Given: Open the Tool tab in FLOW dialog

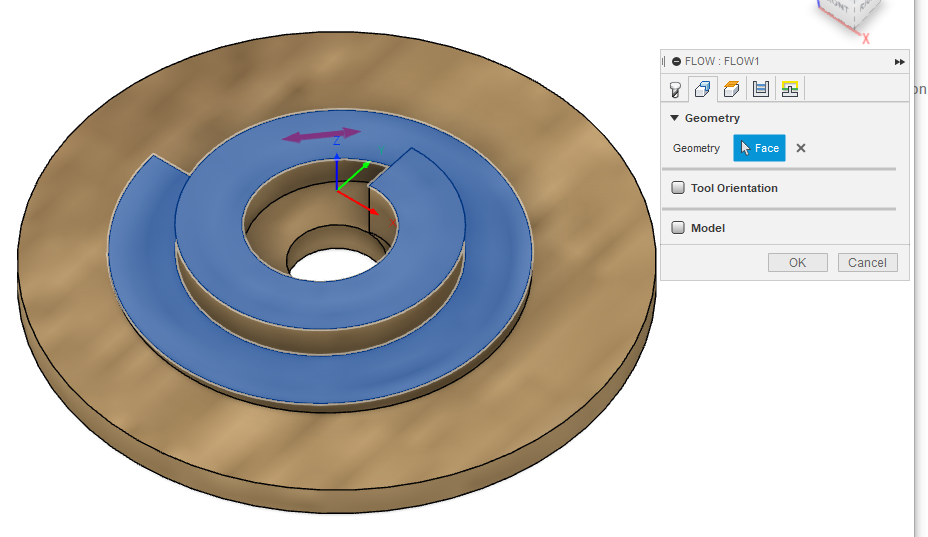Looking at the screenshot, I should pos(675,89).
